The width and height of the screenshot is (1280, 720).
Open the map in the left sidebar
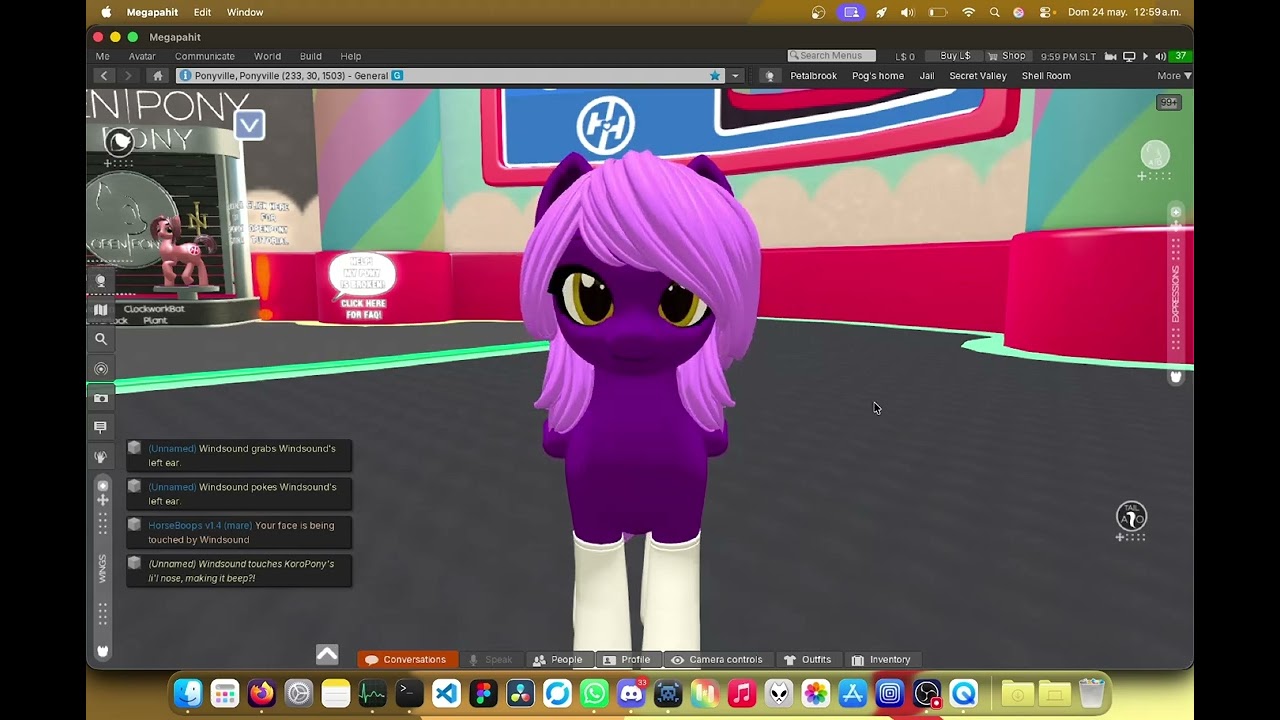101,310
